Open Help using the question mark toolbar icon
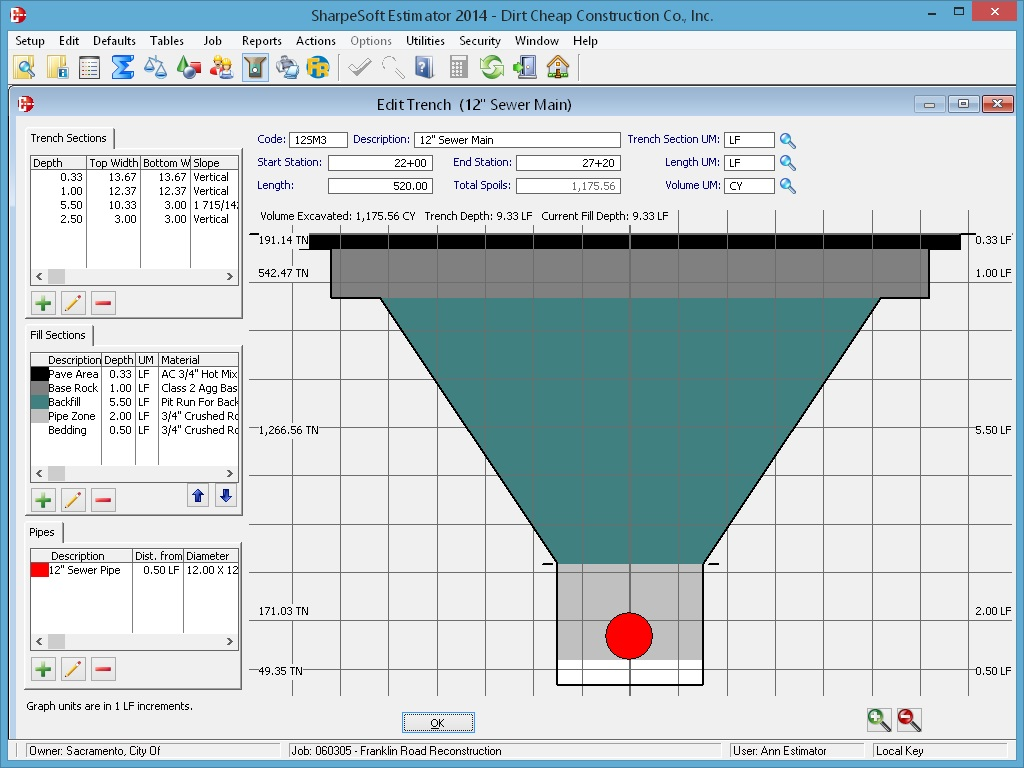This screenshot has width=1024, height=768. coord(424,67)
